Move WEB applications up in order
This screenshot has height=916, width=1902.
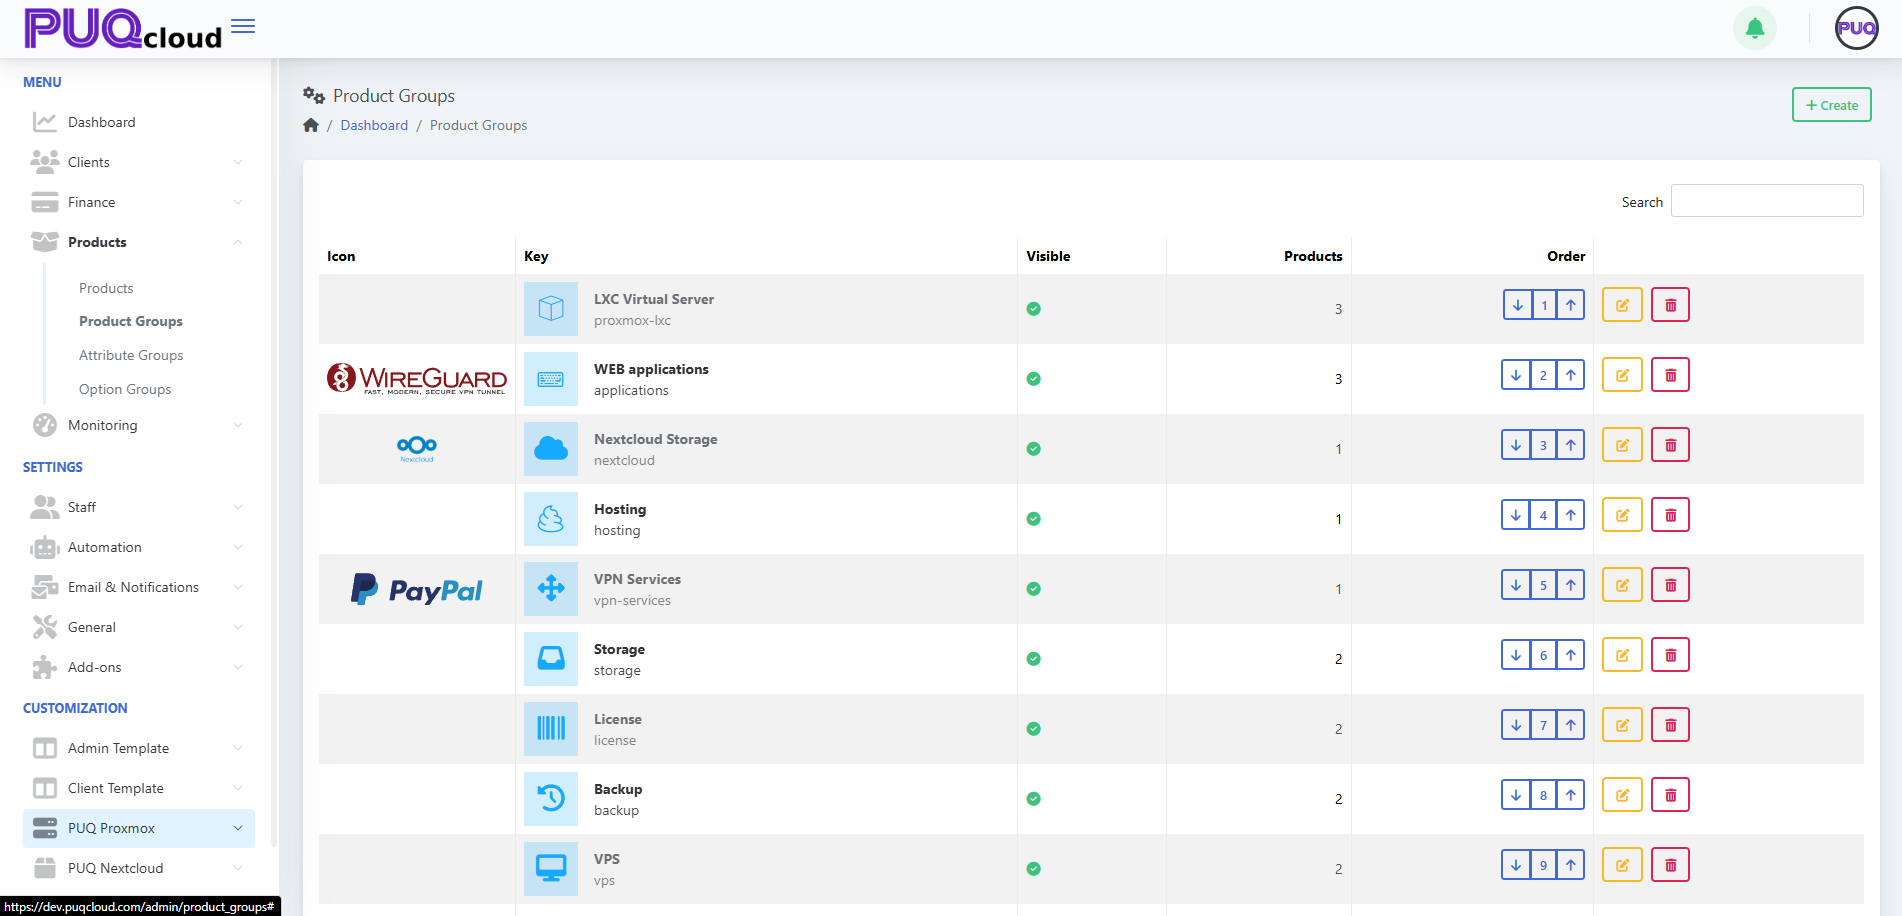[1571, 375]
